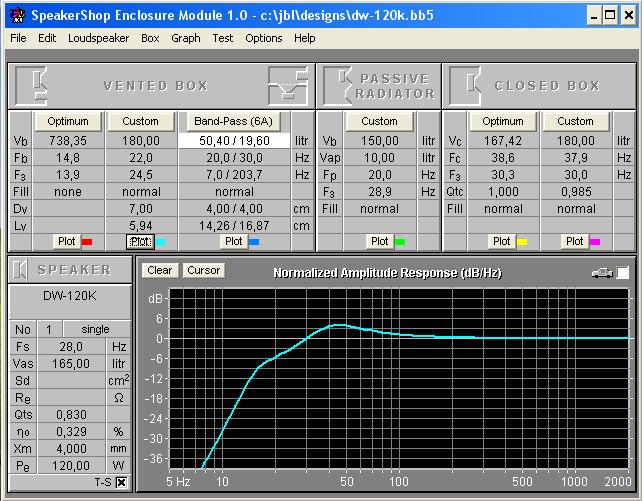Click the vented box enclosure icon
644x501 pixels.
[x=31, y=86]
